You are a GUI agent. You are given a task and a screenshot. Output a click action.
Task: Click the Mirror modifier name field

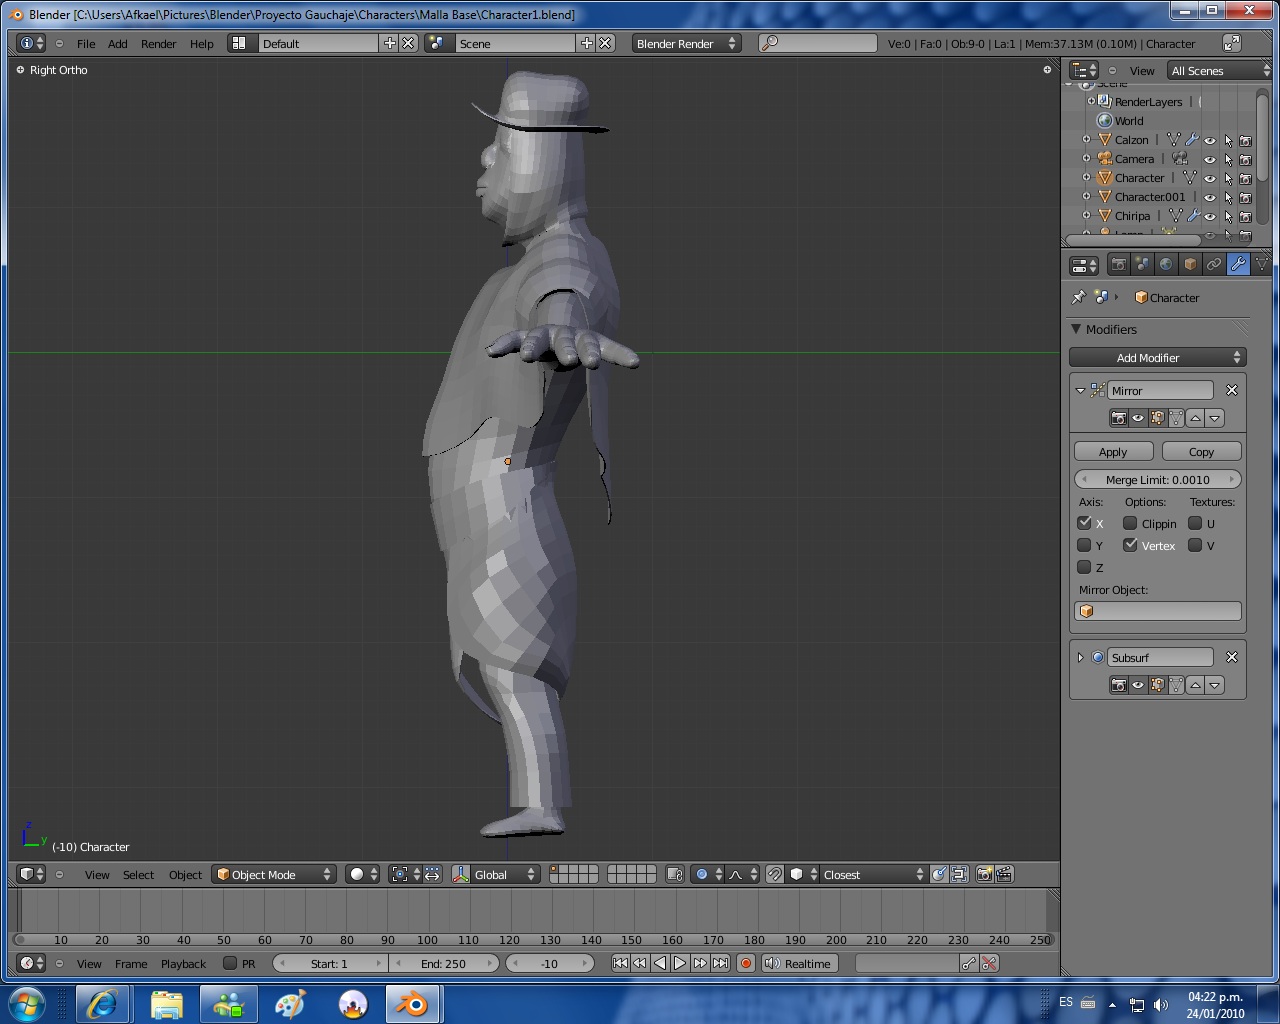[1160, 390]
